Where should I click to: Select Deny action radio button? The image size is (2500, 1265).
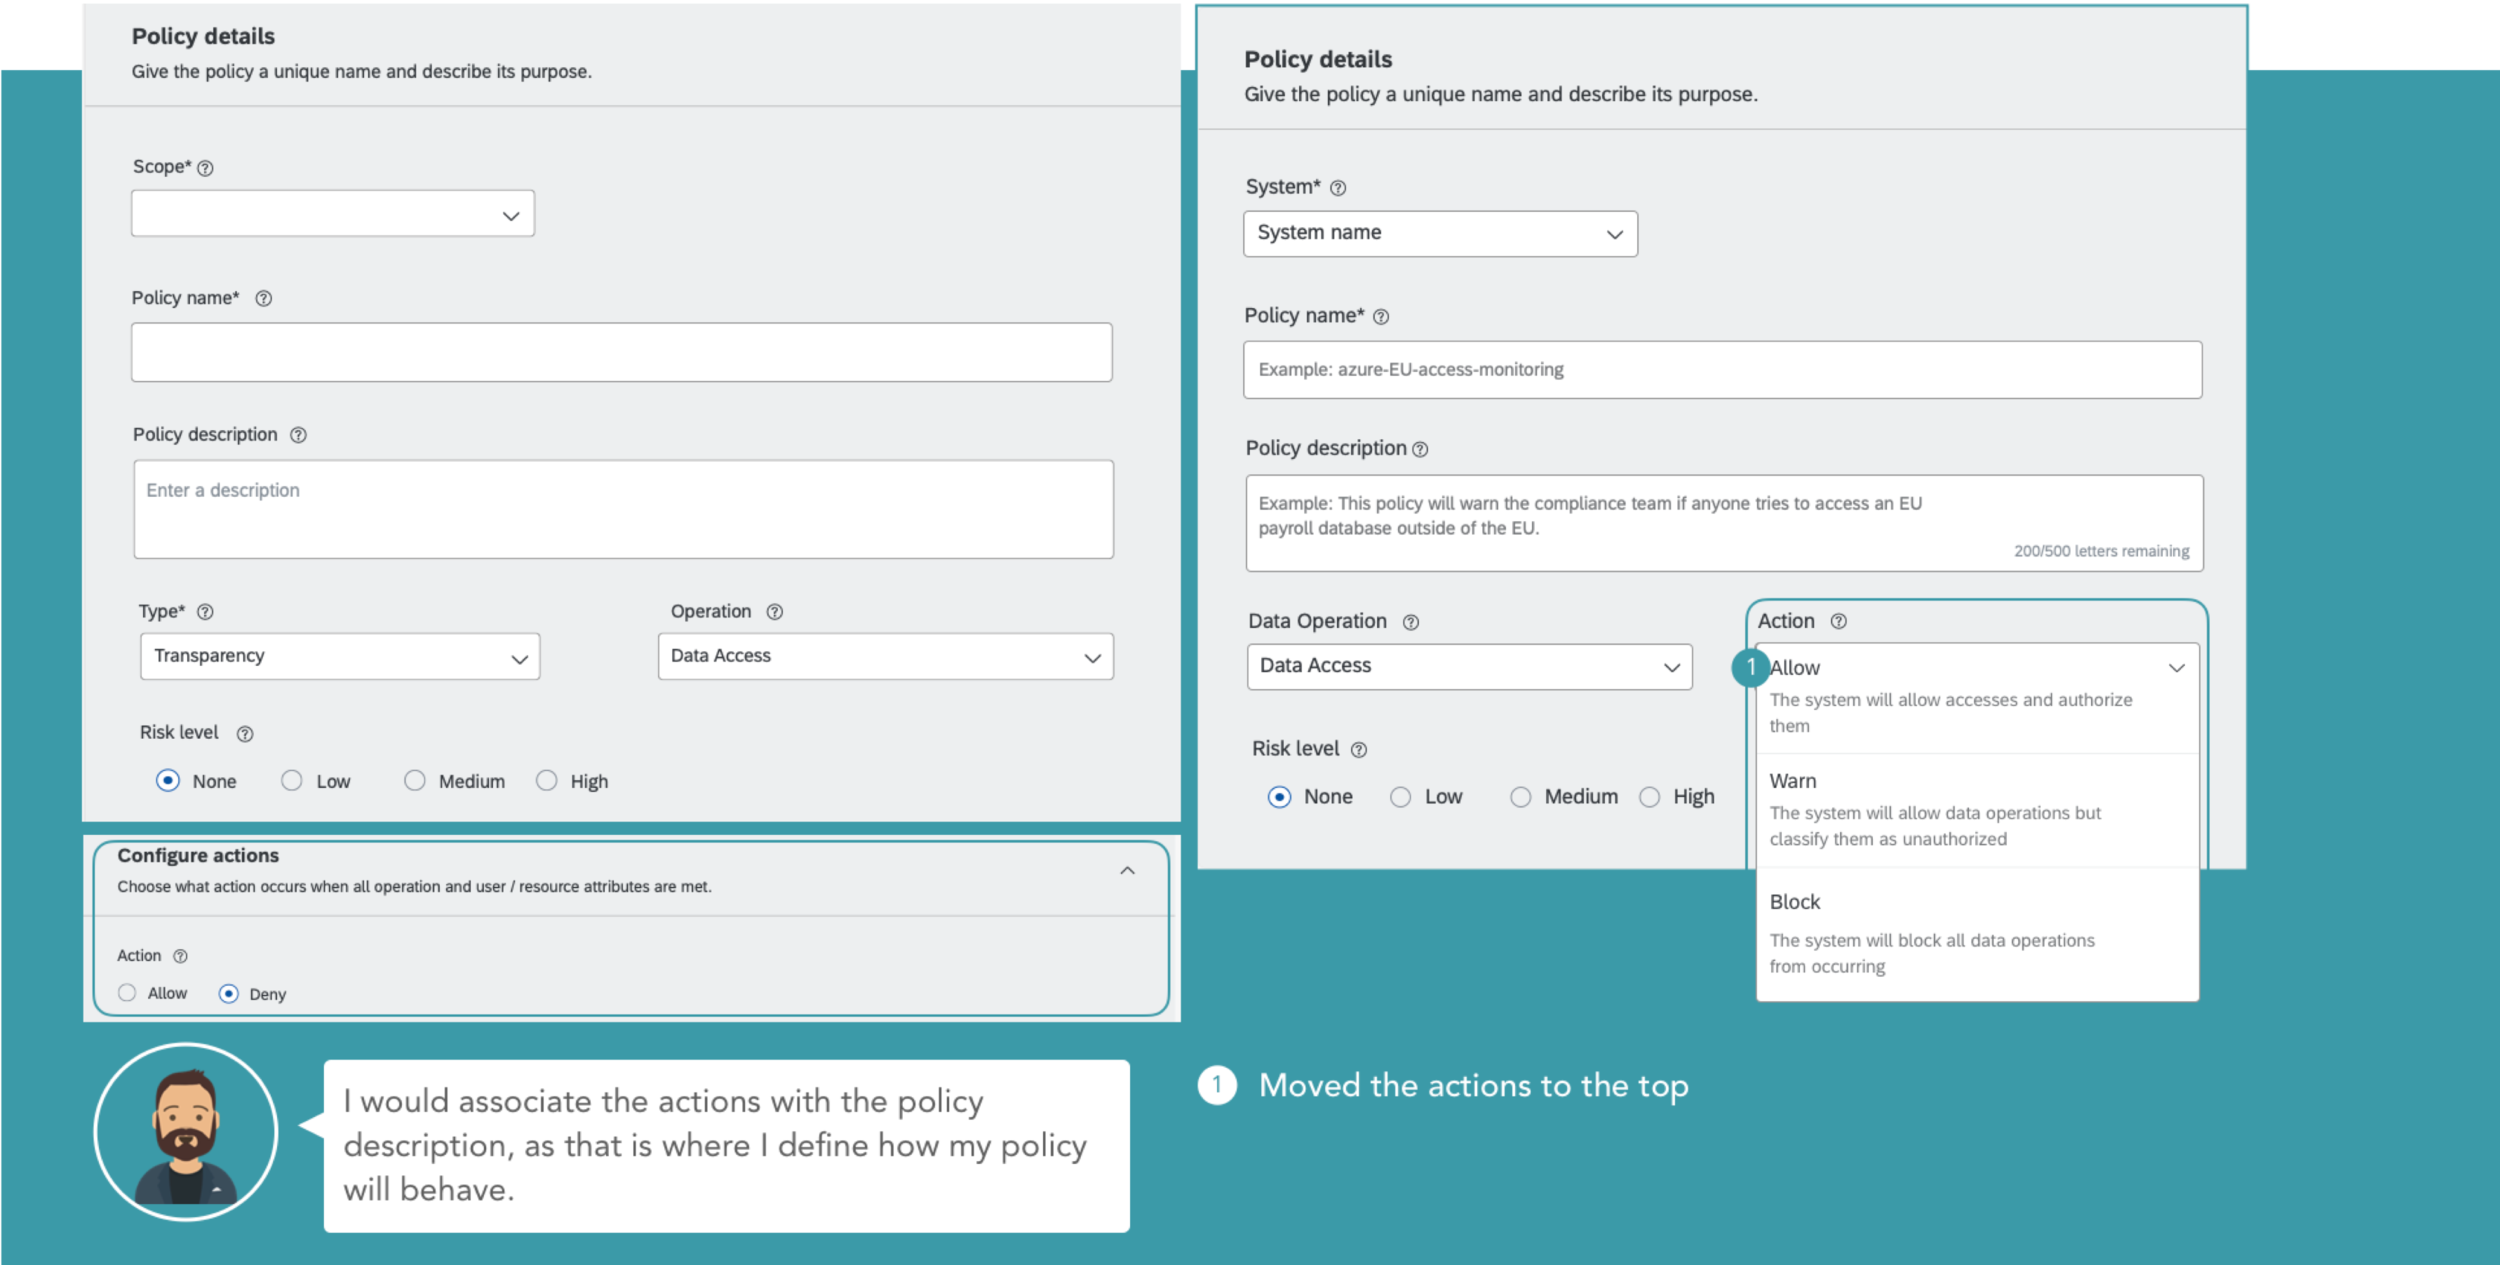coord(229,993)
